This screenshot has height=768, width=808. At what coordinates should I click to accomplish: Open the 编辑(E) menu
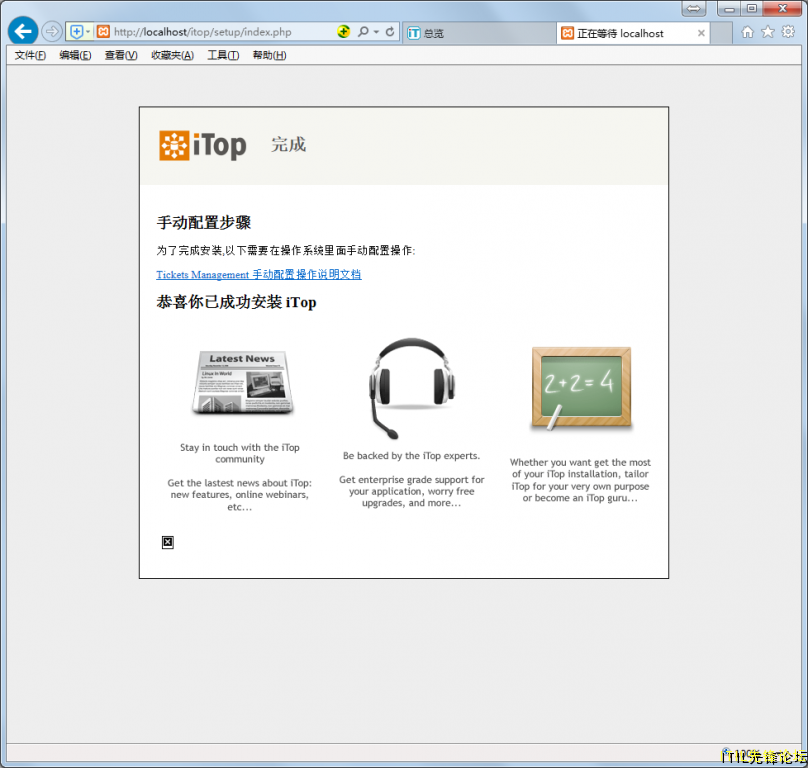coord(75,55)
